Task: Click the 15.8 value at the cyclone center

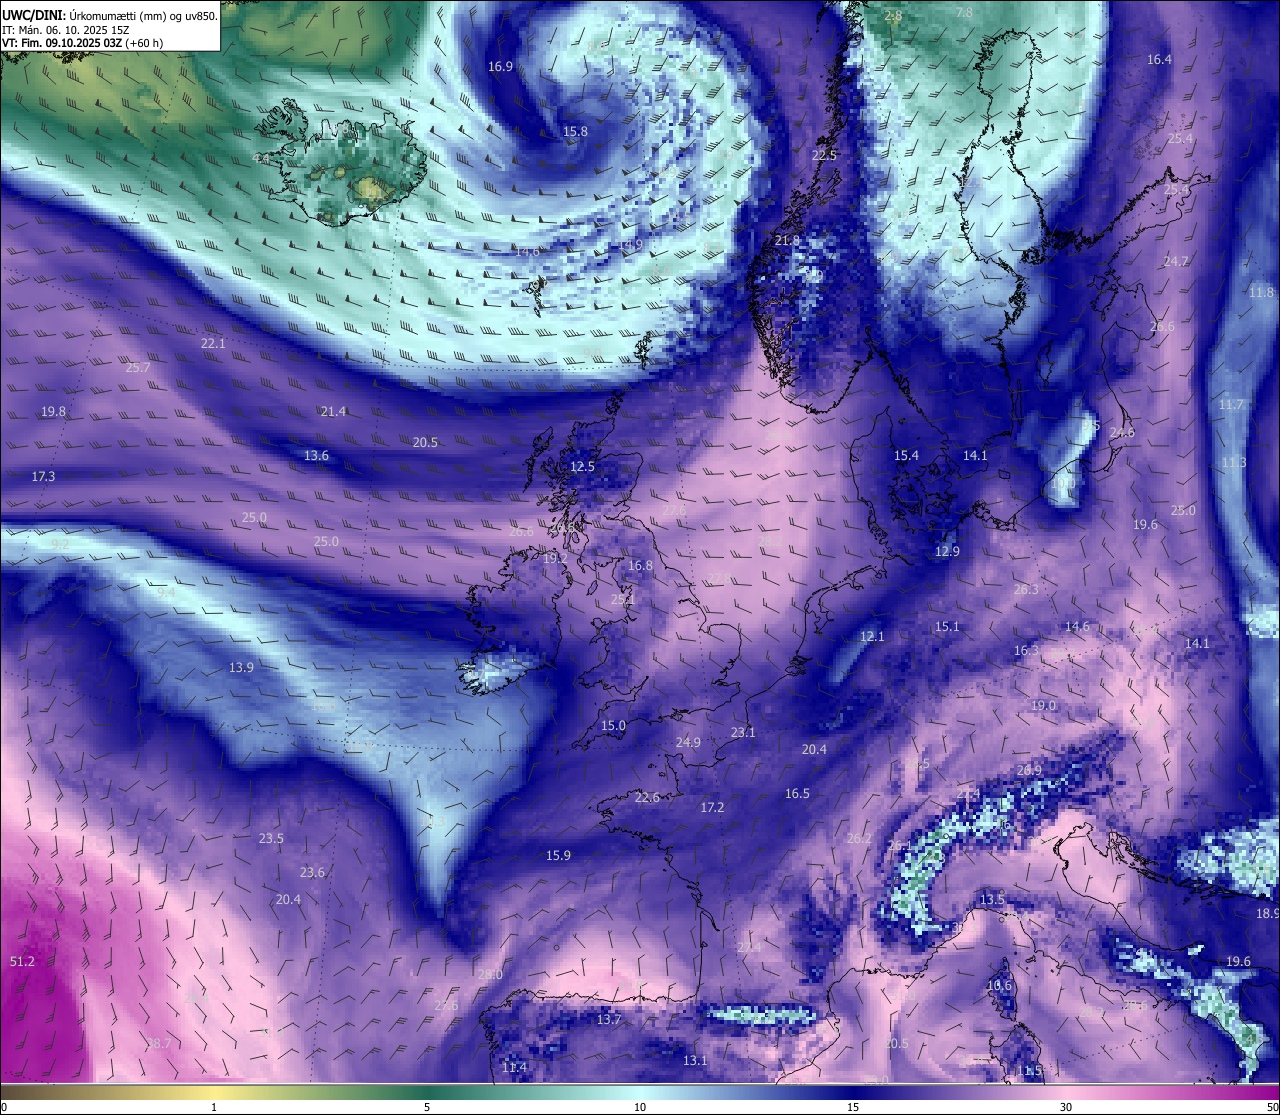Action: (575, 132)
